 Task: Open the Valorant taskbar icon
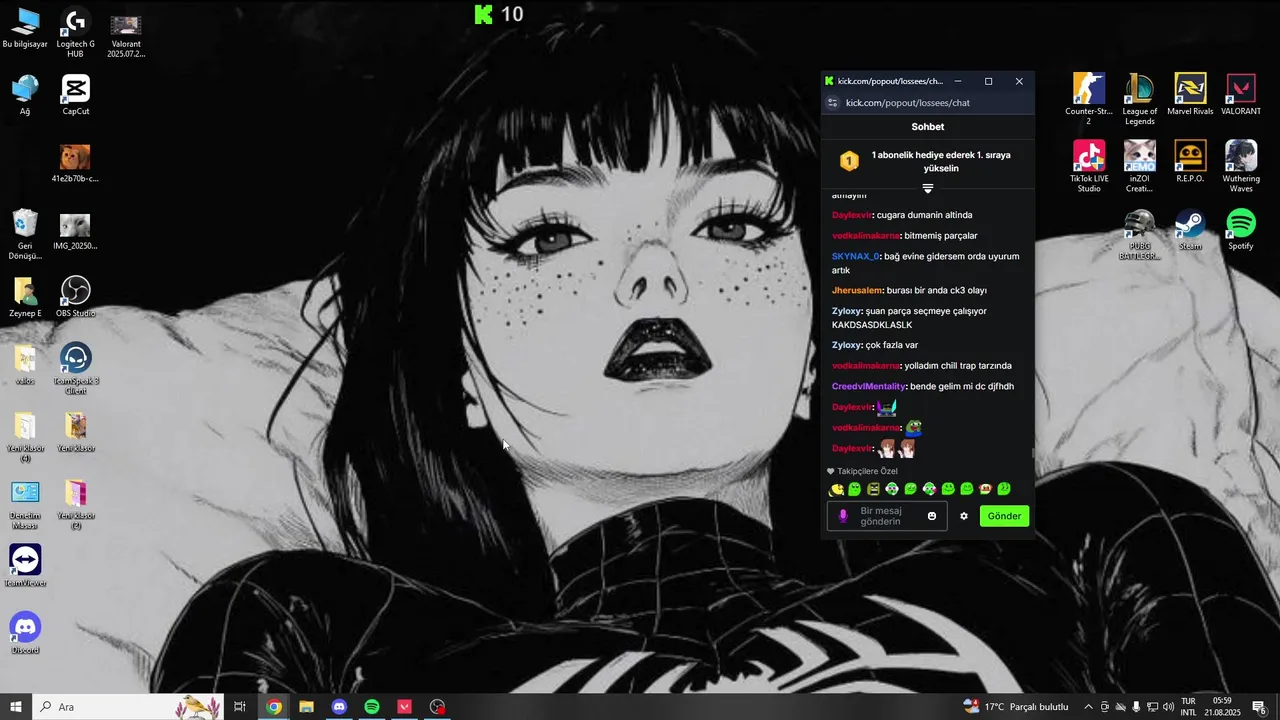405,707
